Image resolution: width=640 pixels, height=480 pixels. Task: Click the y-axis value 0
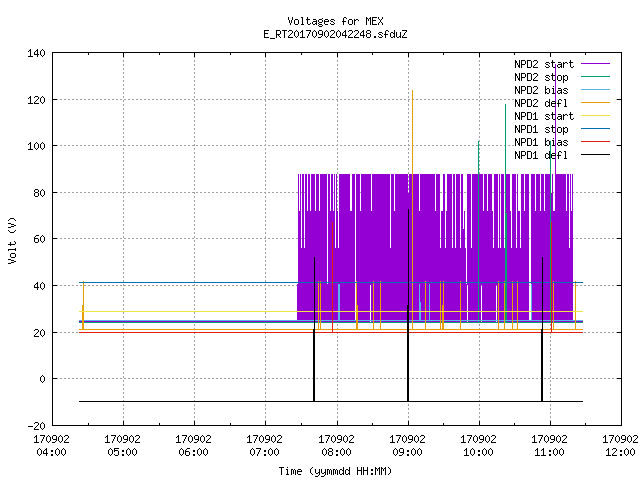42,379
